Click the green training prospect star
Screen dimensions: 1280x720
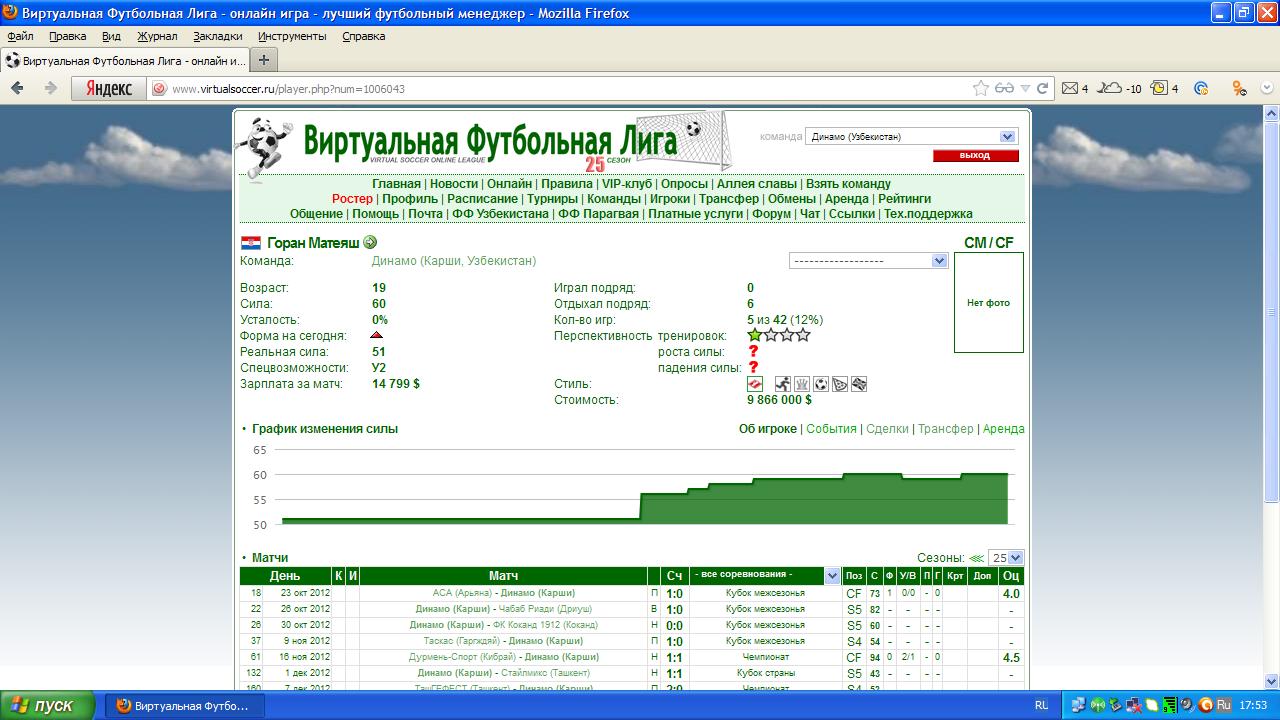click(x=755, y=335)
